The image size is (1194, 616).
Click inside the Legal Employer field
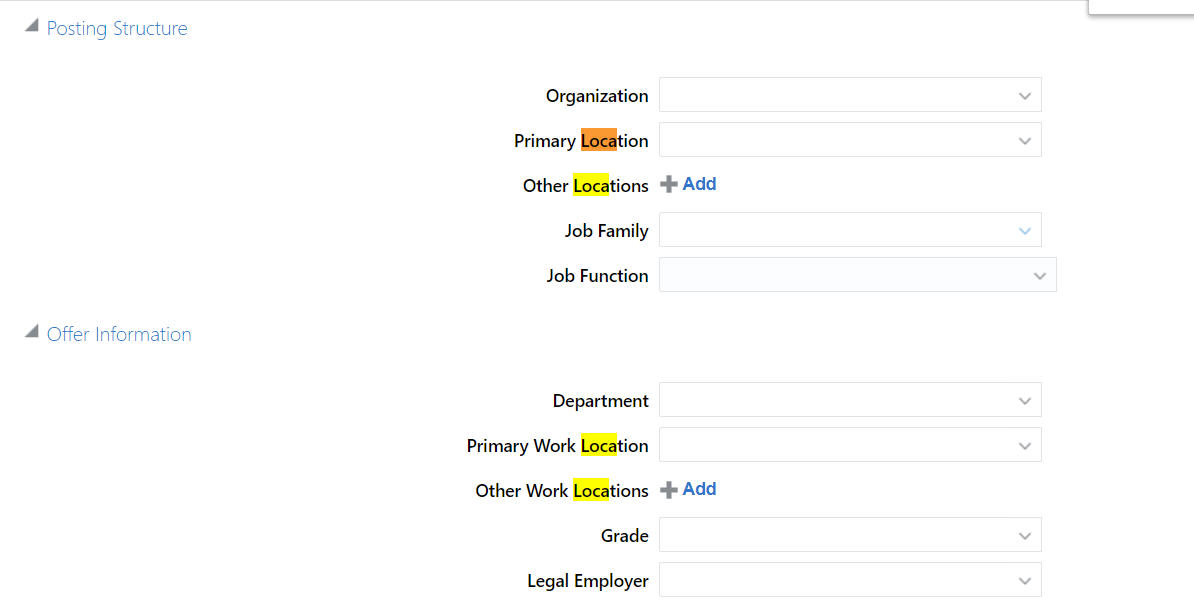850,580
